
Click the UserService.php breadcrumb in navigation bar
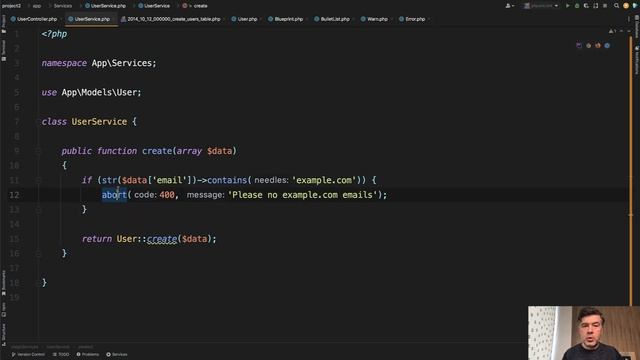click(x=105, y=6)
